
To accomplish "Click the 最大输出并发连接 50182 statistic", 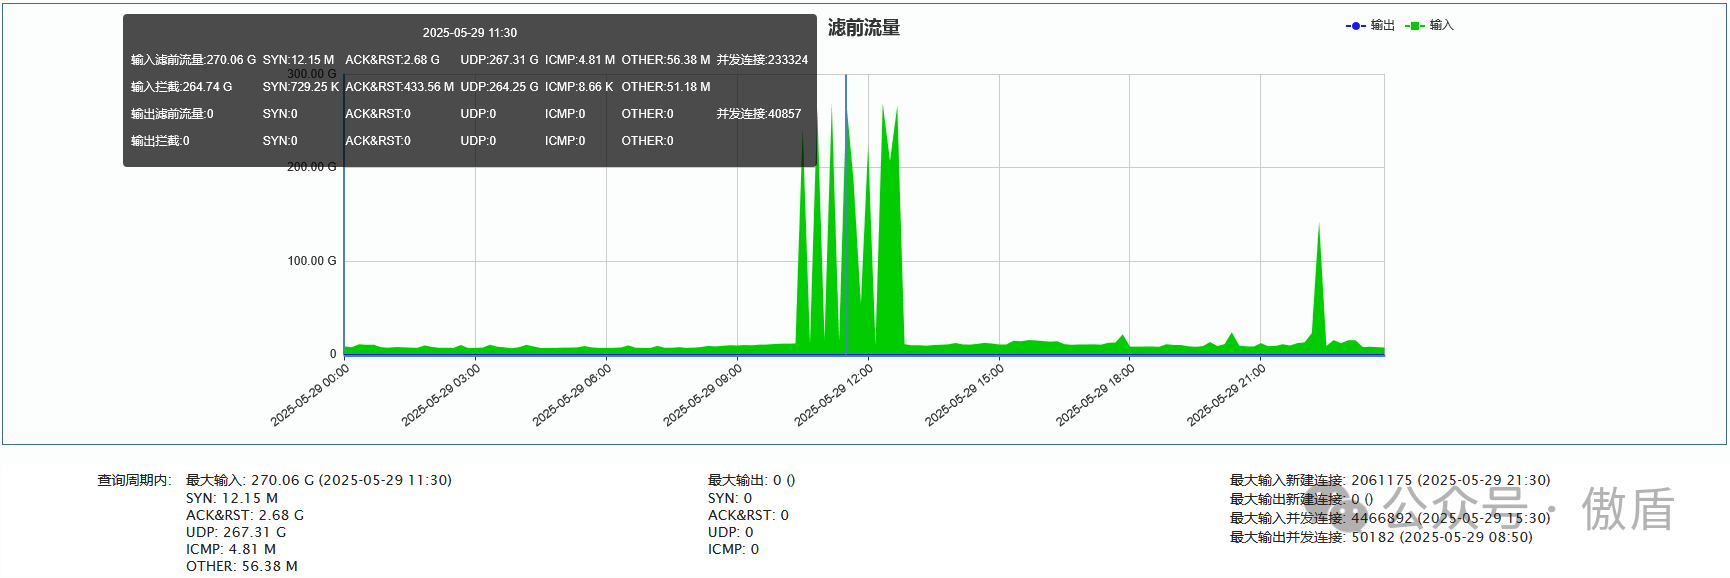I will coord(1380,537).
